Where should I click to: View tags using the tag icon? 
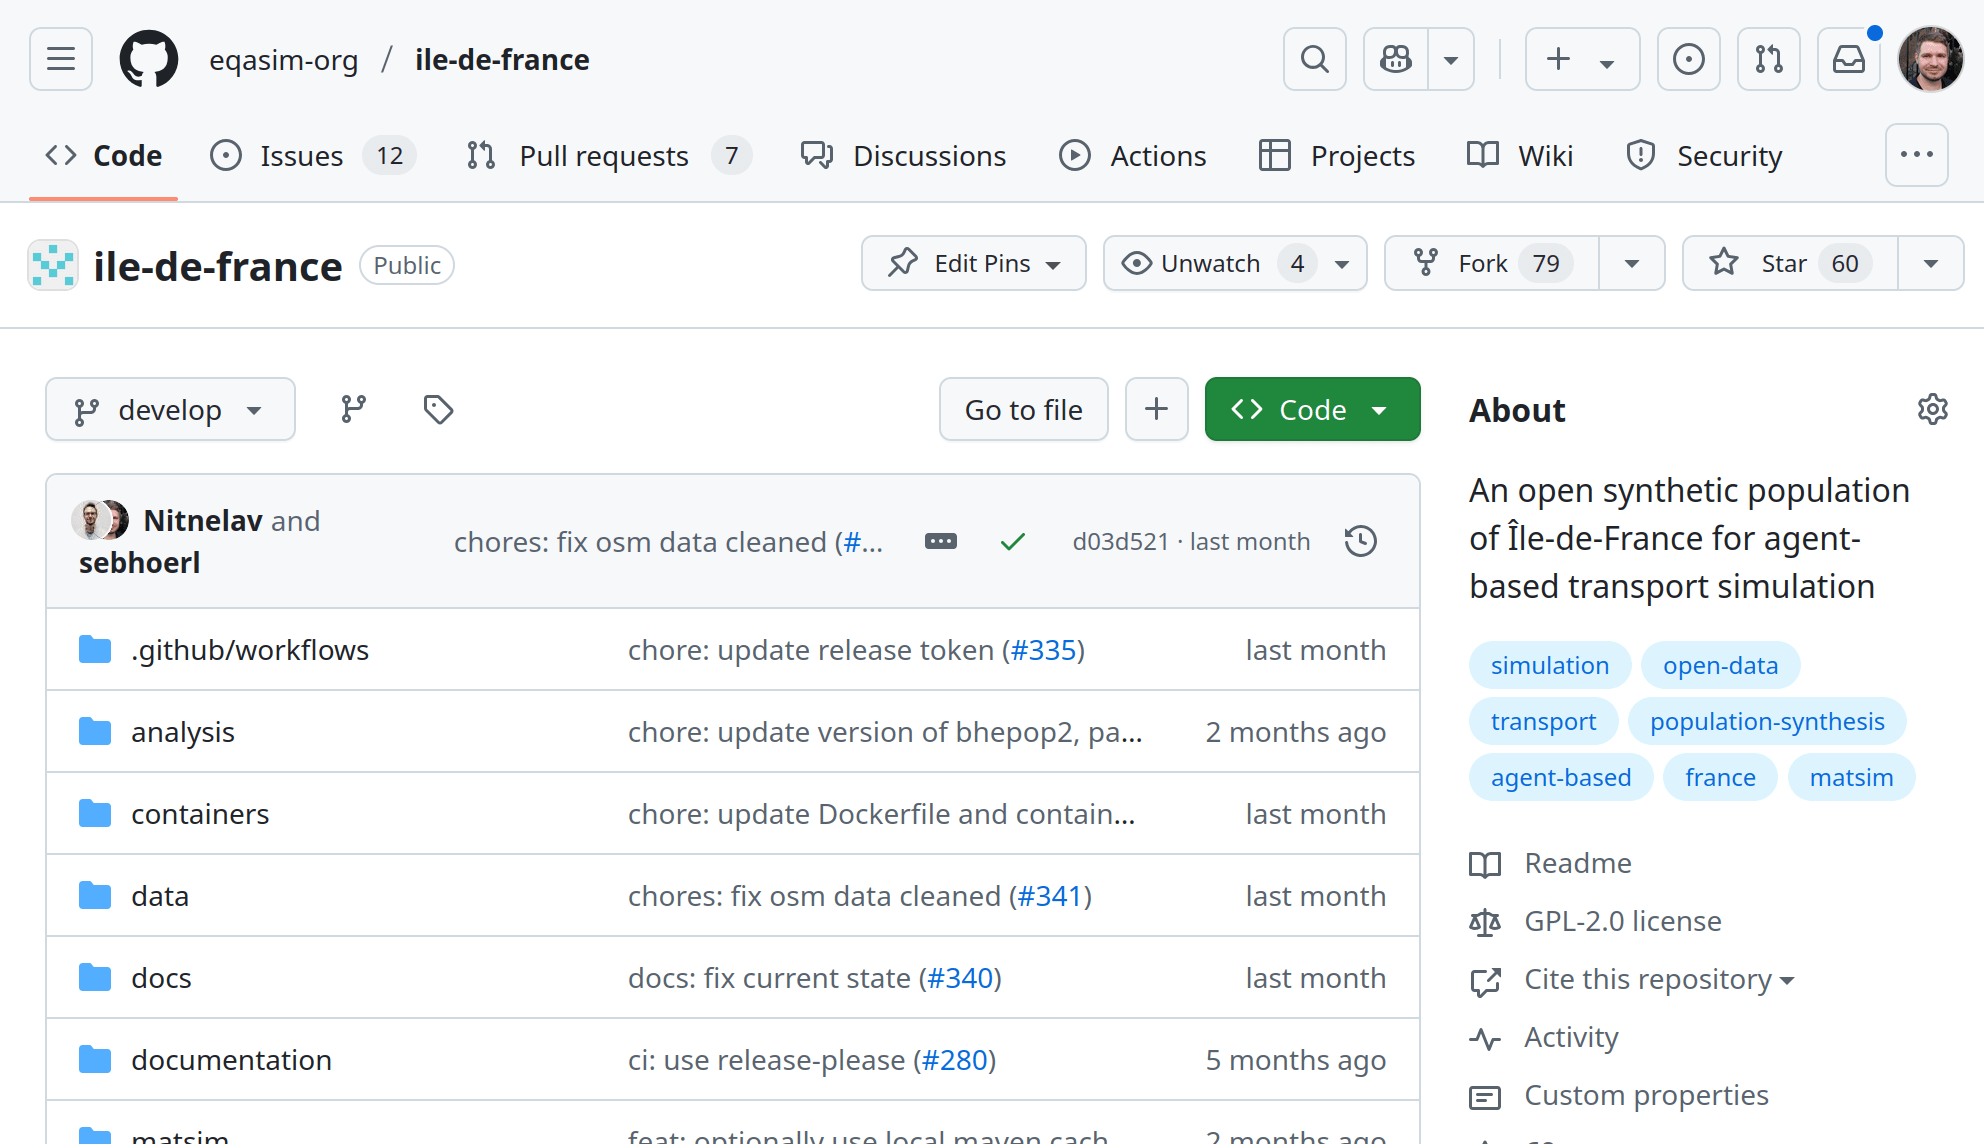coord(438,409)
